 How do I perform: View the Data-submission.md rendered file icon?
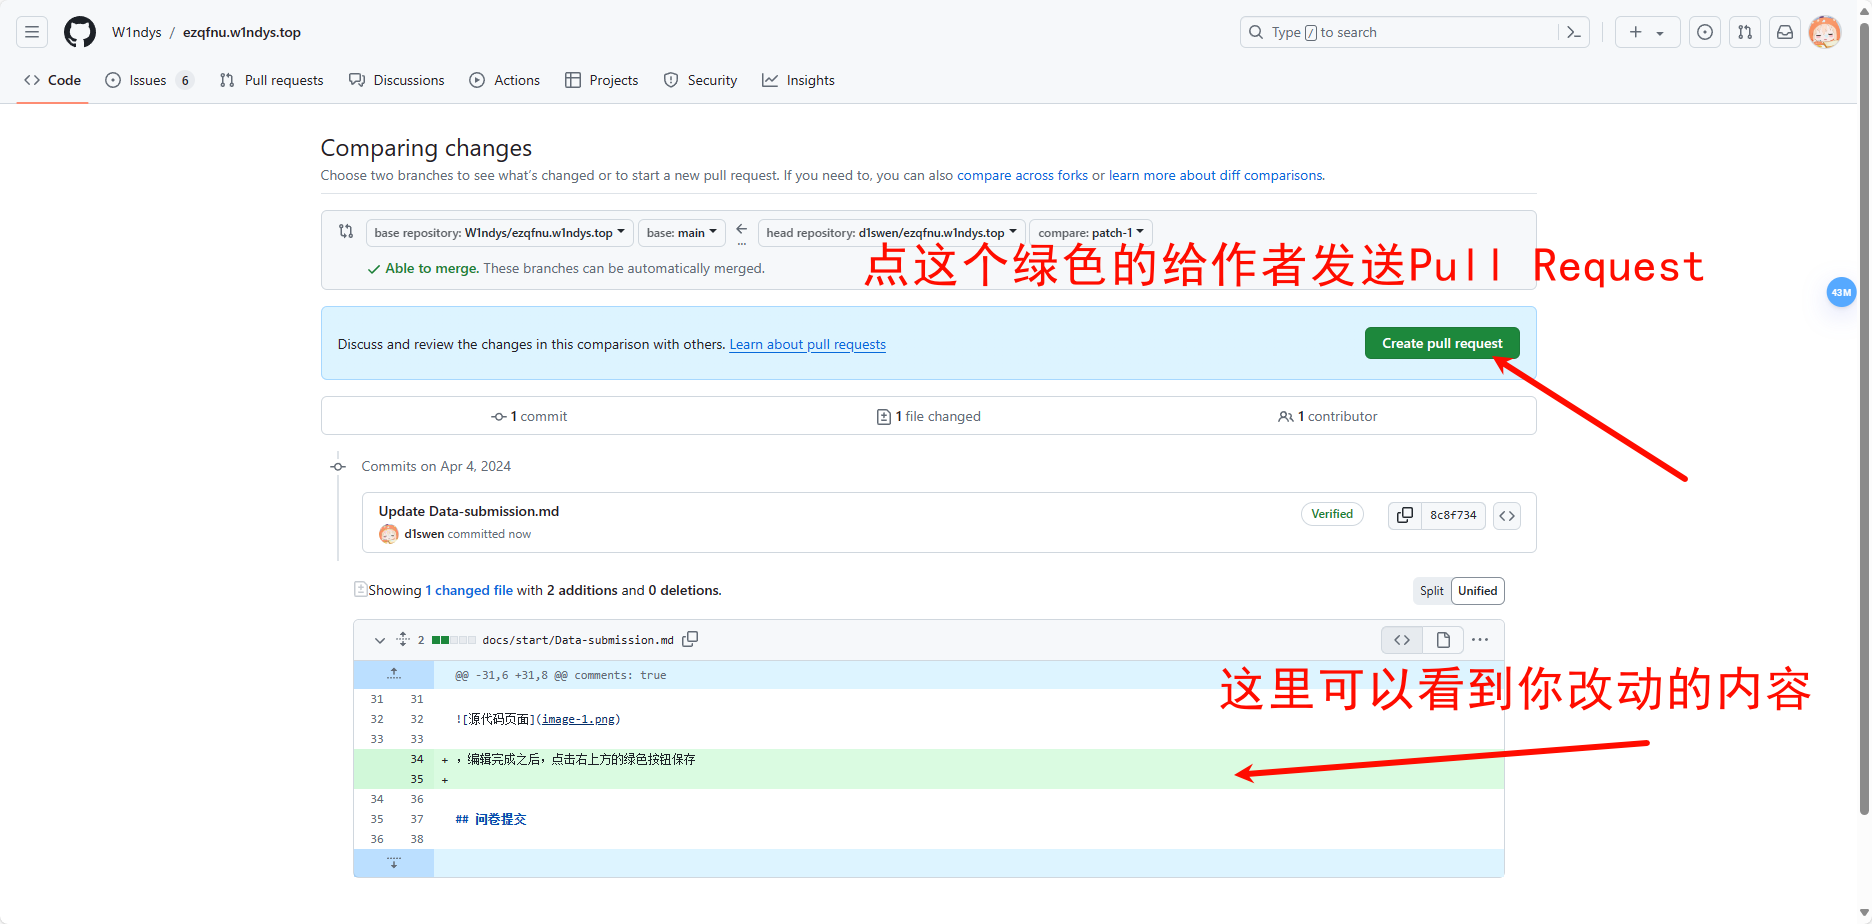click(x=1443, y=640)
